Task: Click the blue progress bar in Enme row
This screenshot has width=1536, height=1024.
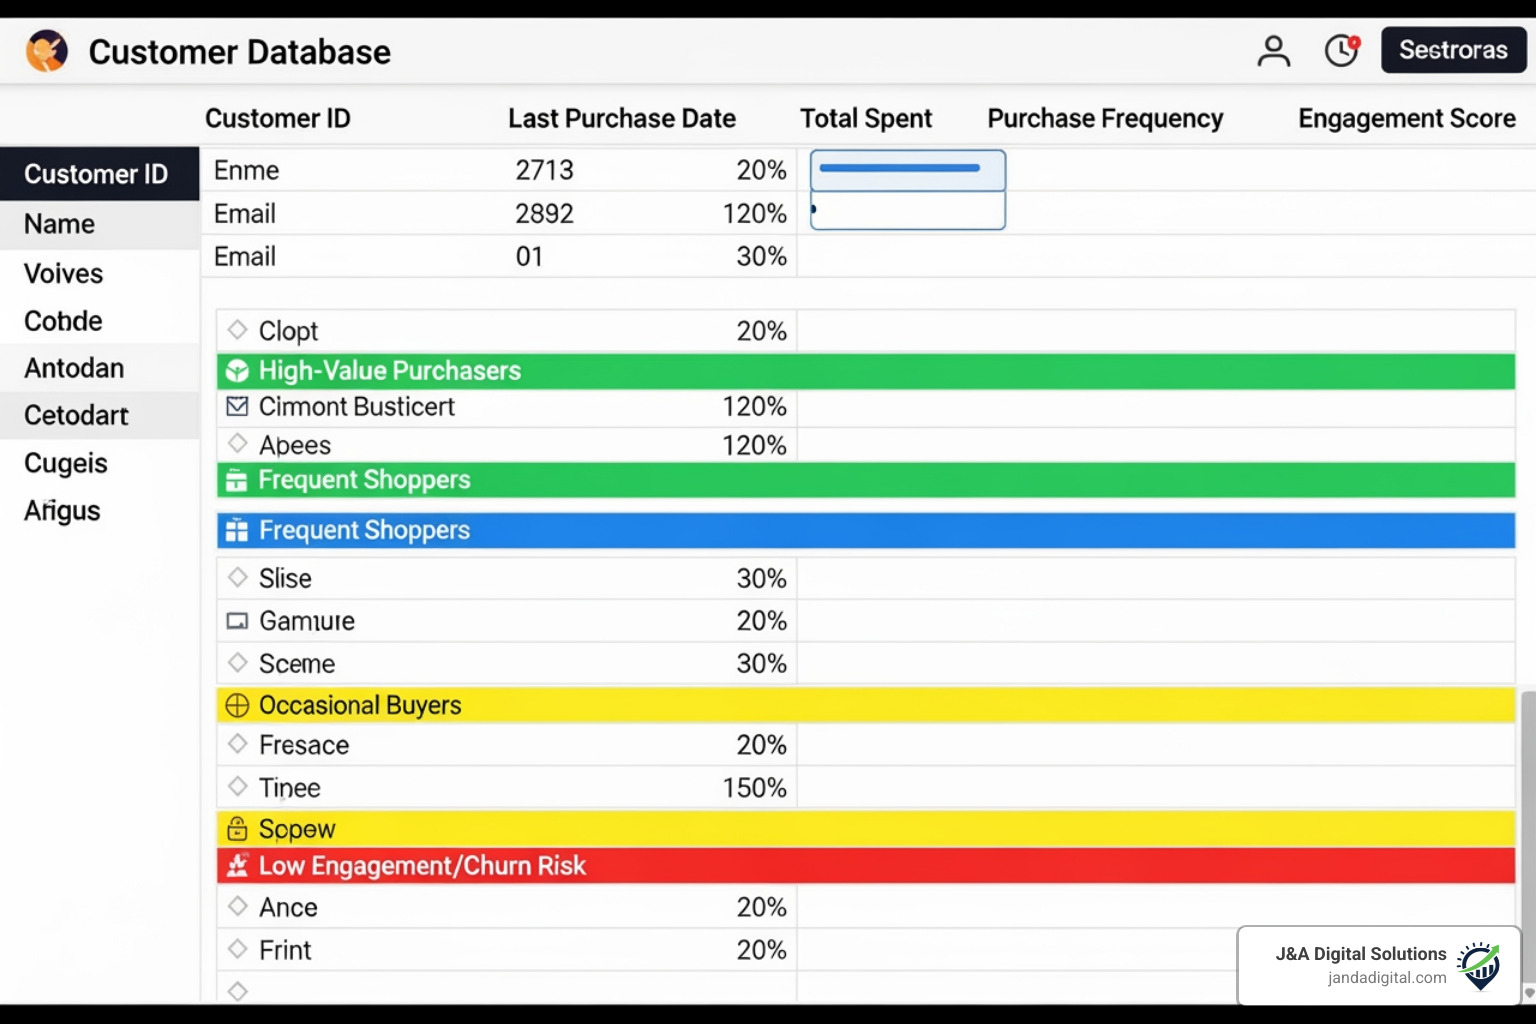Action: point(899,168)
